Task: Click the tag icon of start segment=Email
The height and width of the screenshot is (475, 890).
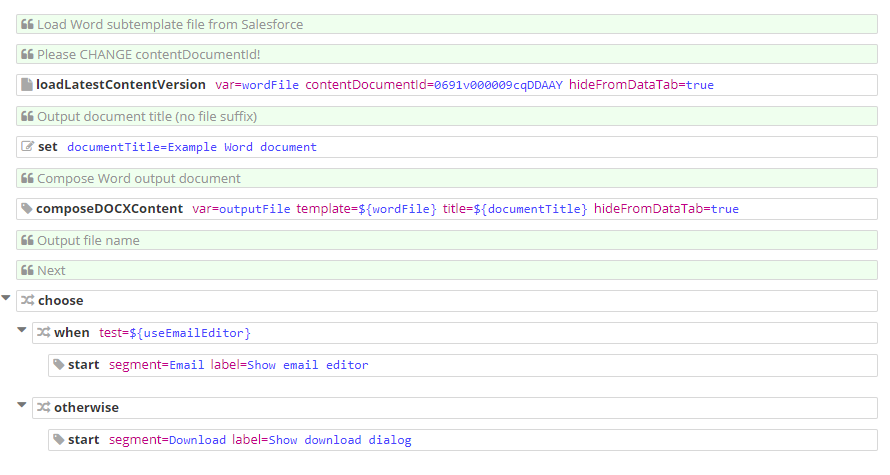Action: (x=59, y=365)
